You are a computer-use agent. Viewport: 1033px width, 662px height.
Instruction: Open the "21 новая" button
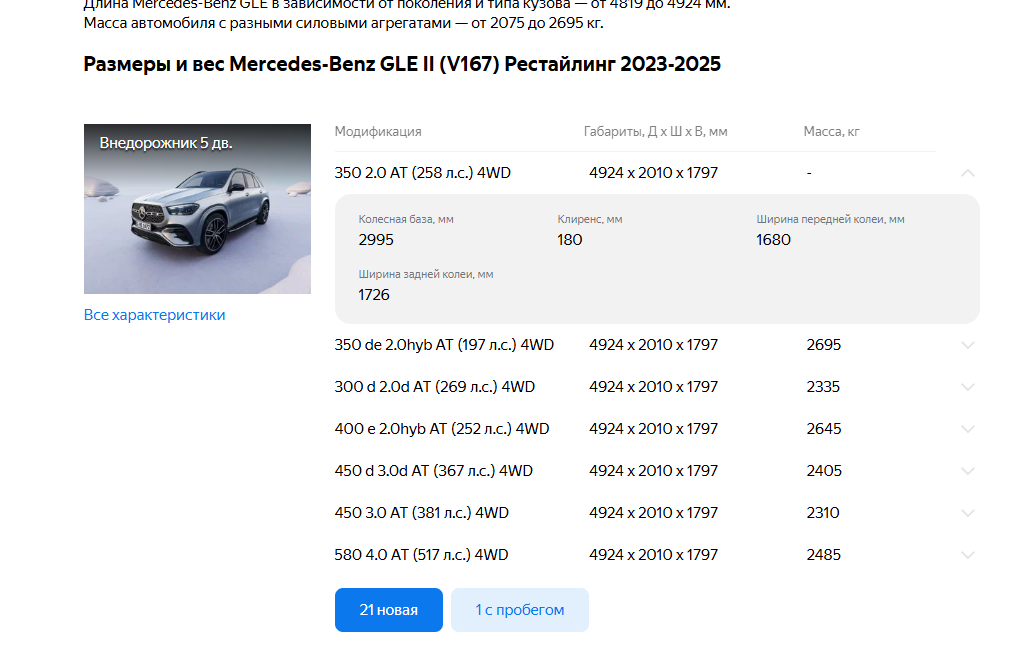coord(389,610)
